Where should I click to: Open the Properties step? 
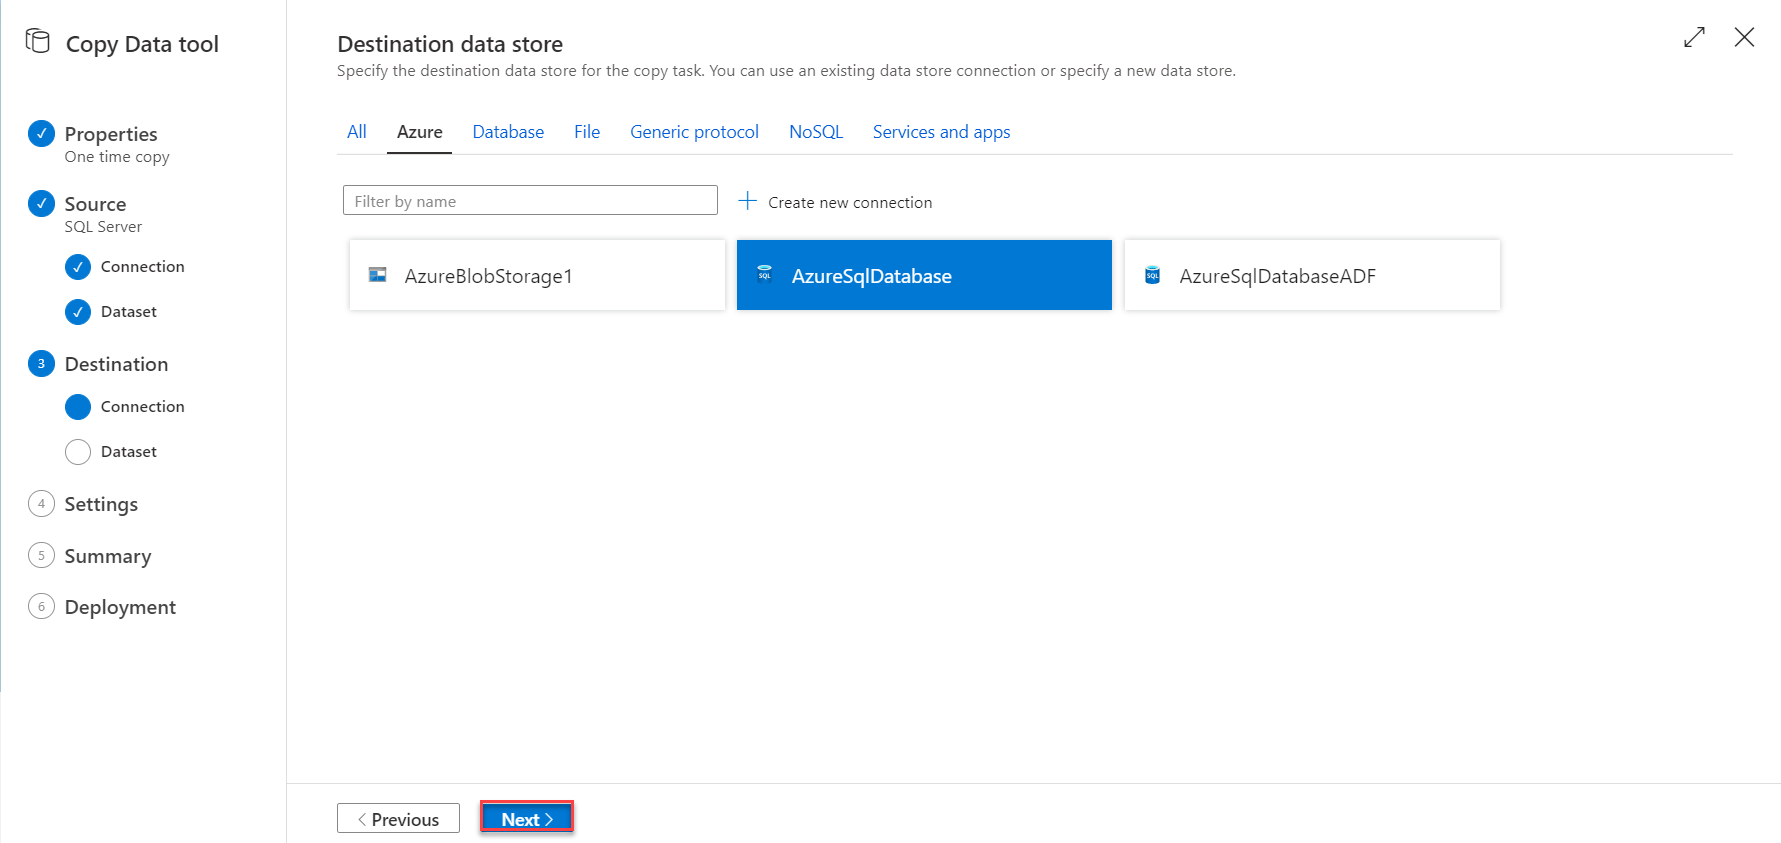[x=111, y=134]
